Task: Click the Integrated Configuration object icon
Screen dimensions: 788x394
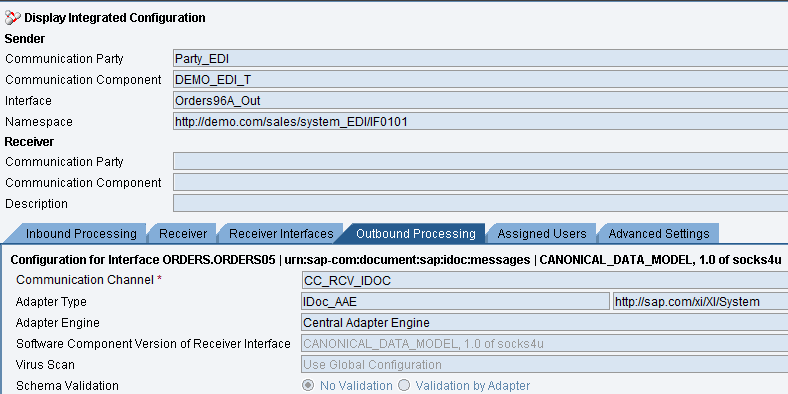Action: [x=13, y=18]
